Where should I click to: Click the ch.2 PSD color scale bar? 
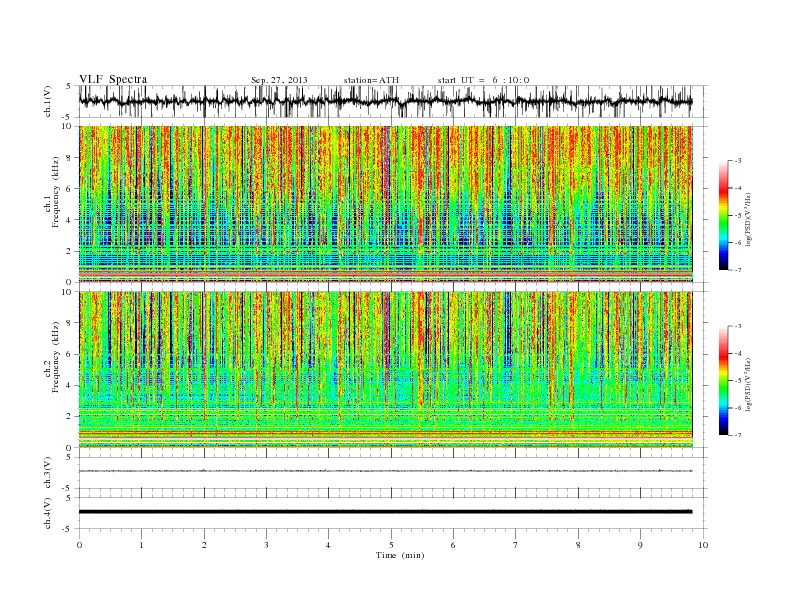point(723,380)
